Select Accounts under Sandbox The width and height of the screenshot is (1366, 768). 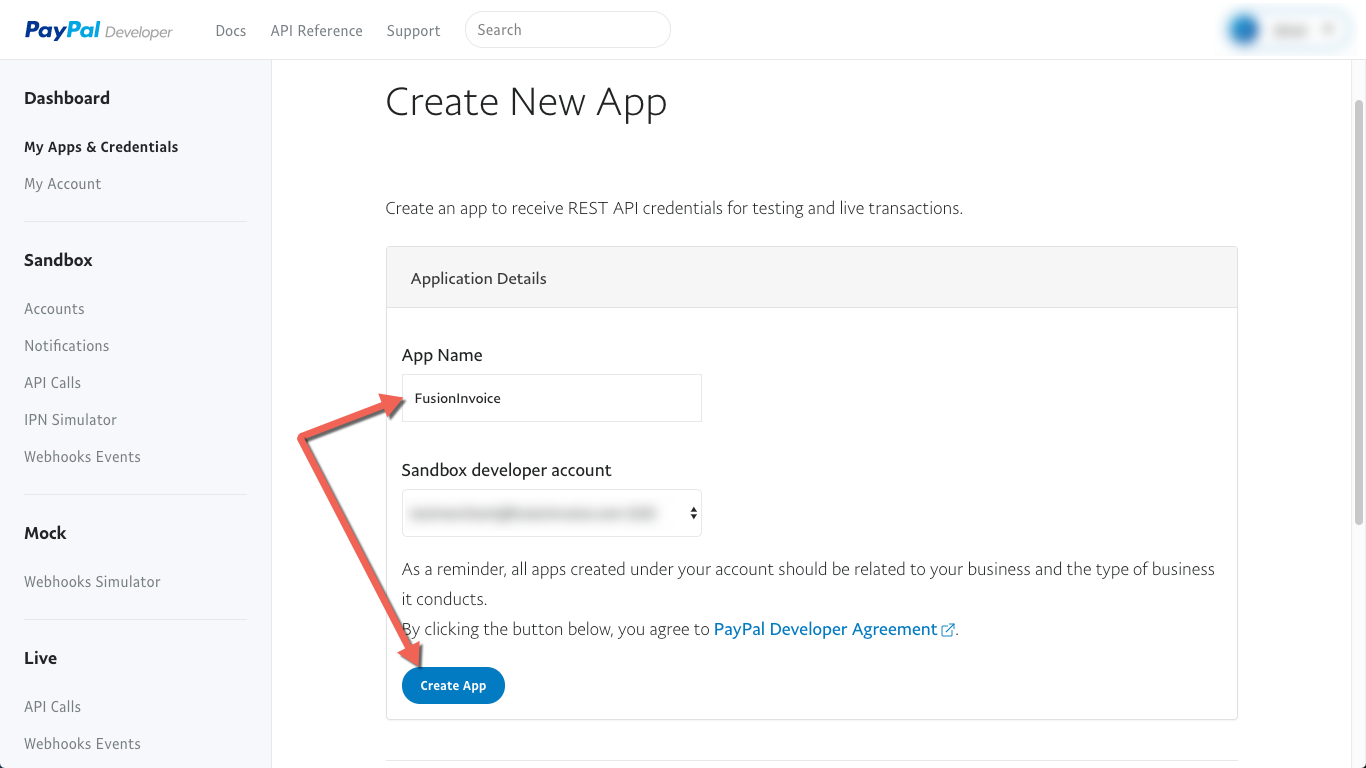tap(54, 308)
